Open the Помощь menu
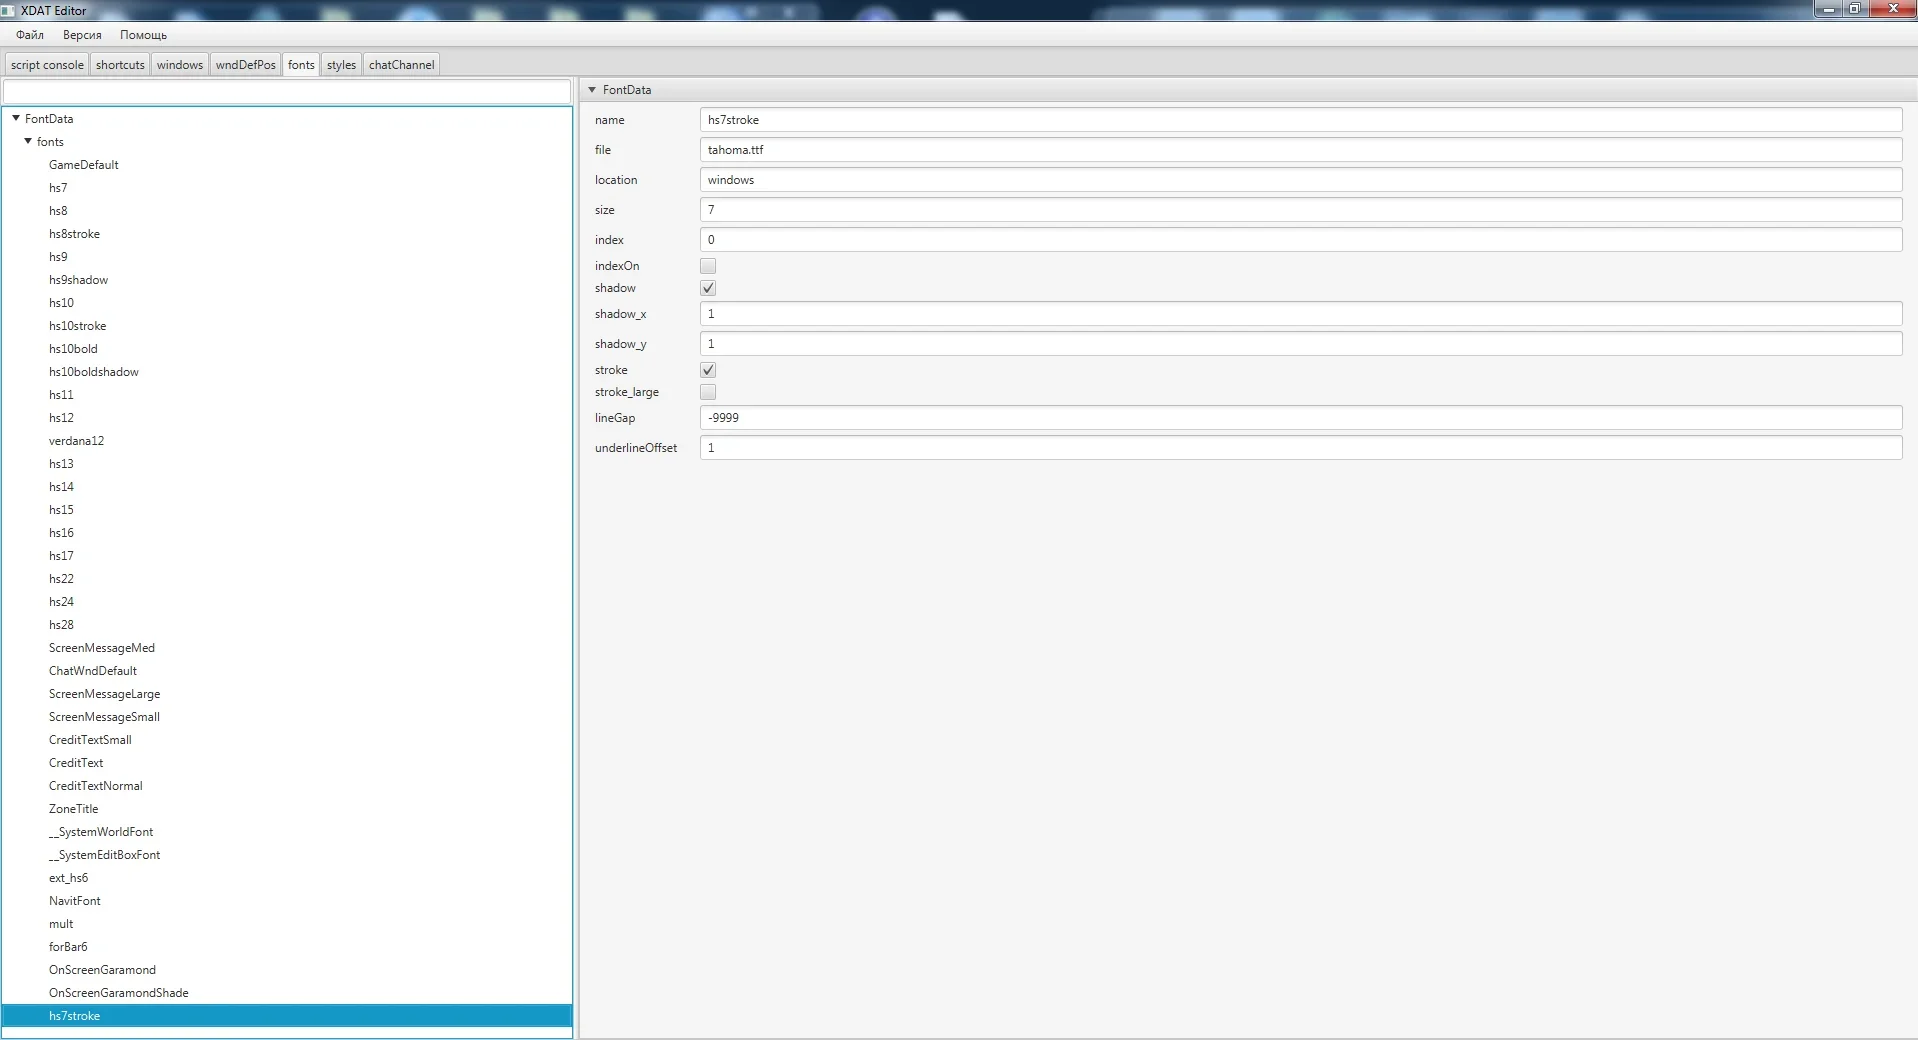The height and width of the screenshot is (1040, 1918). pyautogui.click(x=143, y=35)
